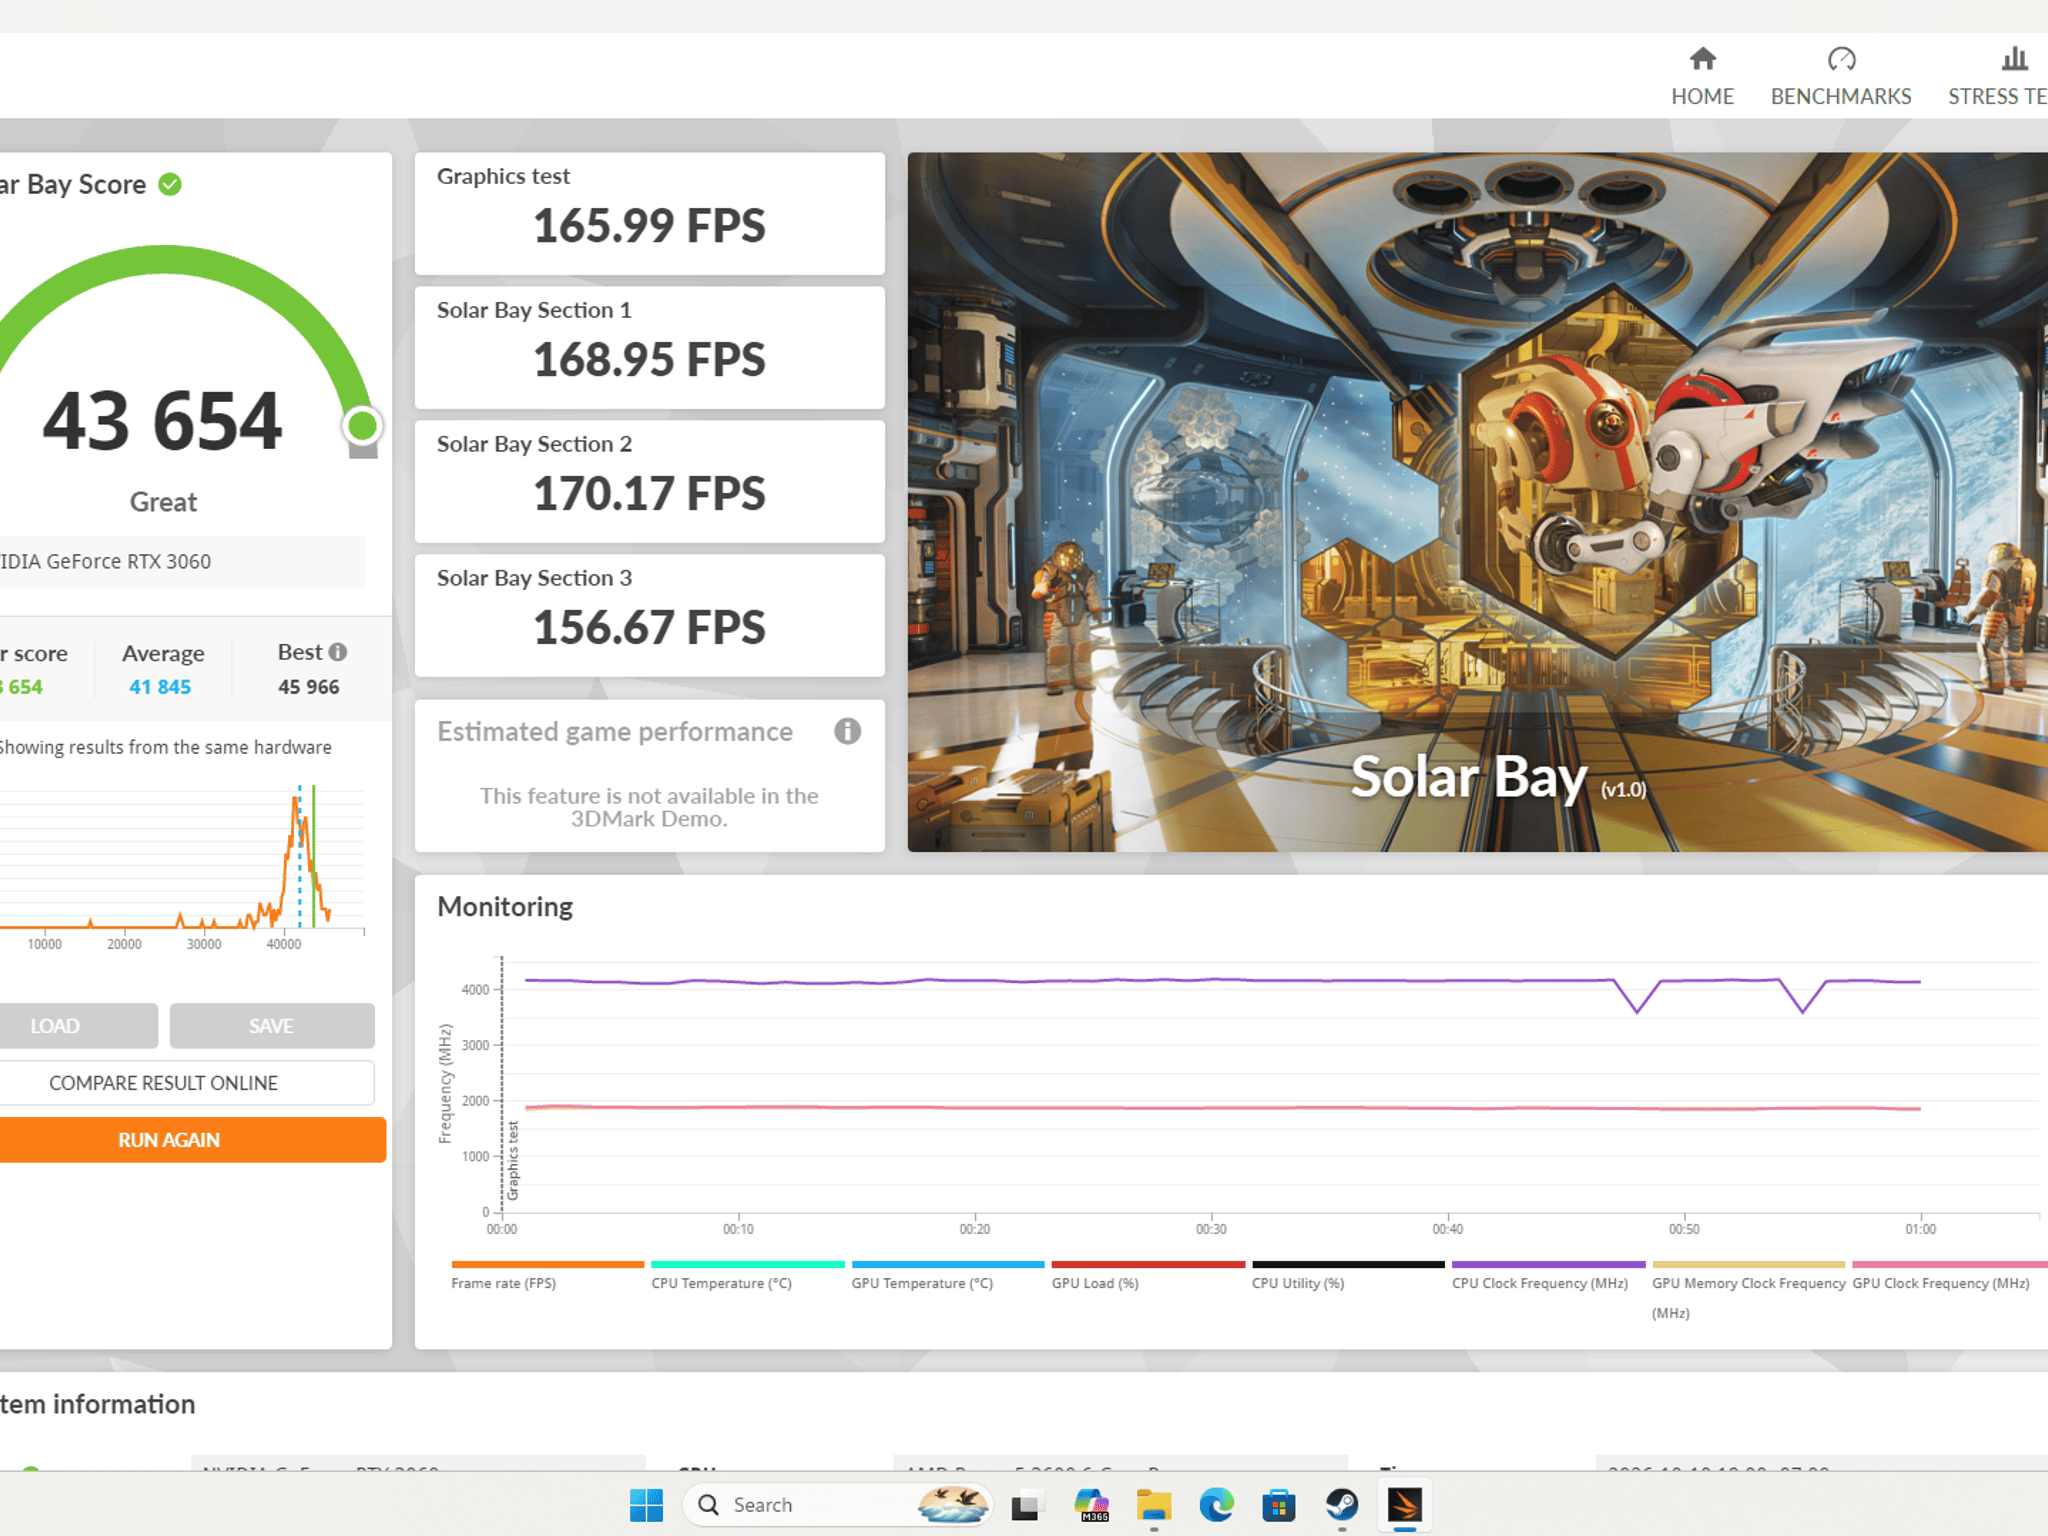The image size is (2048, 1536).
Task: Click the Average score value 41 845
Action: (x=160, y=687)
